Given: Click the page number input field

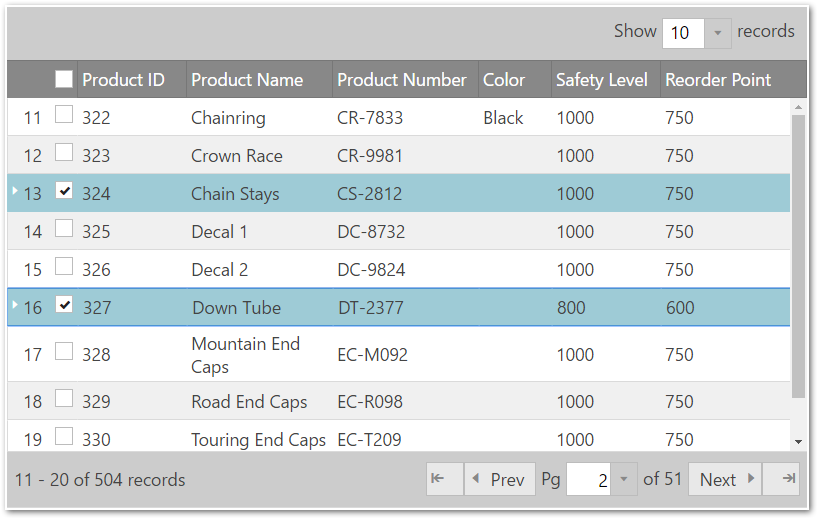Looking at the screenshot, I should pos(589,479).
